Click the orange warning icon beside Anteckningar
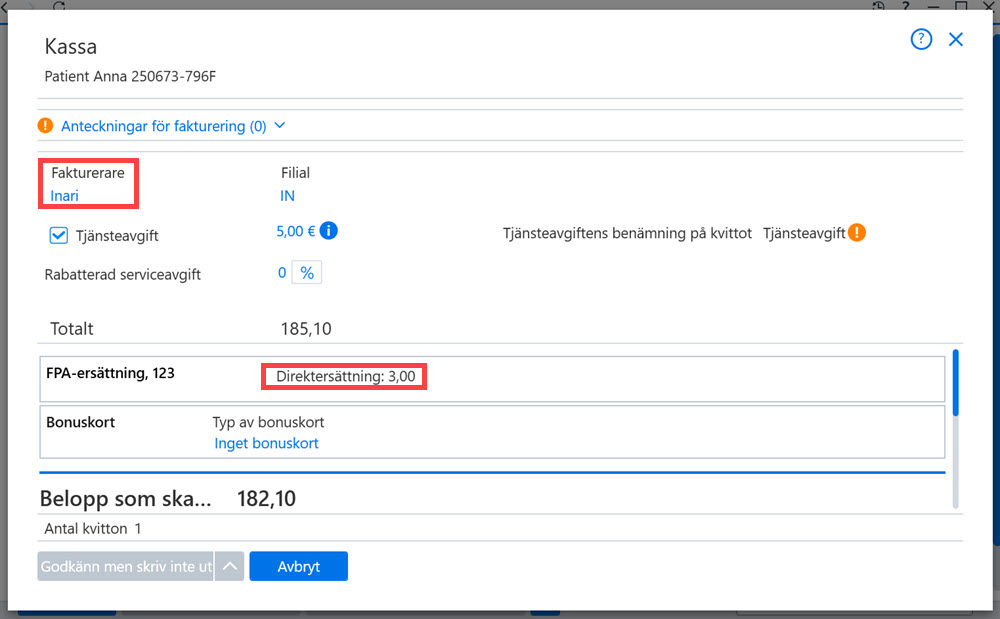The width and height of the screenshot is (1000, 619). (x=45, y=126)
